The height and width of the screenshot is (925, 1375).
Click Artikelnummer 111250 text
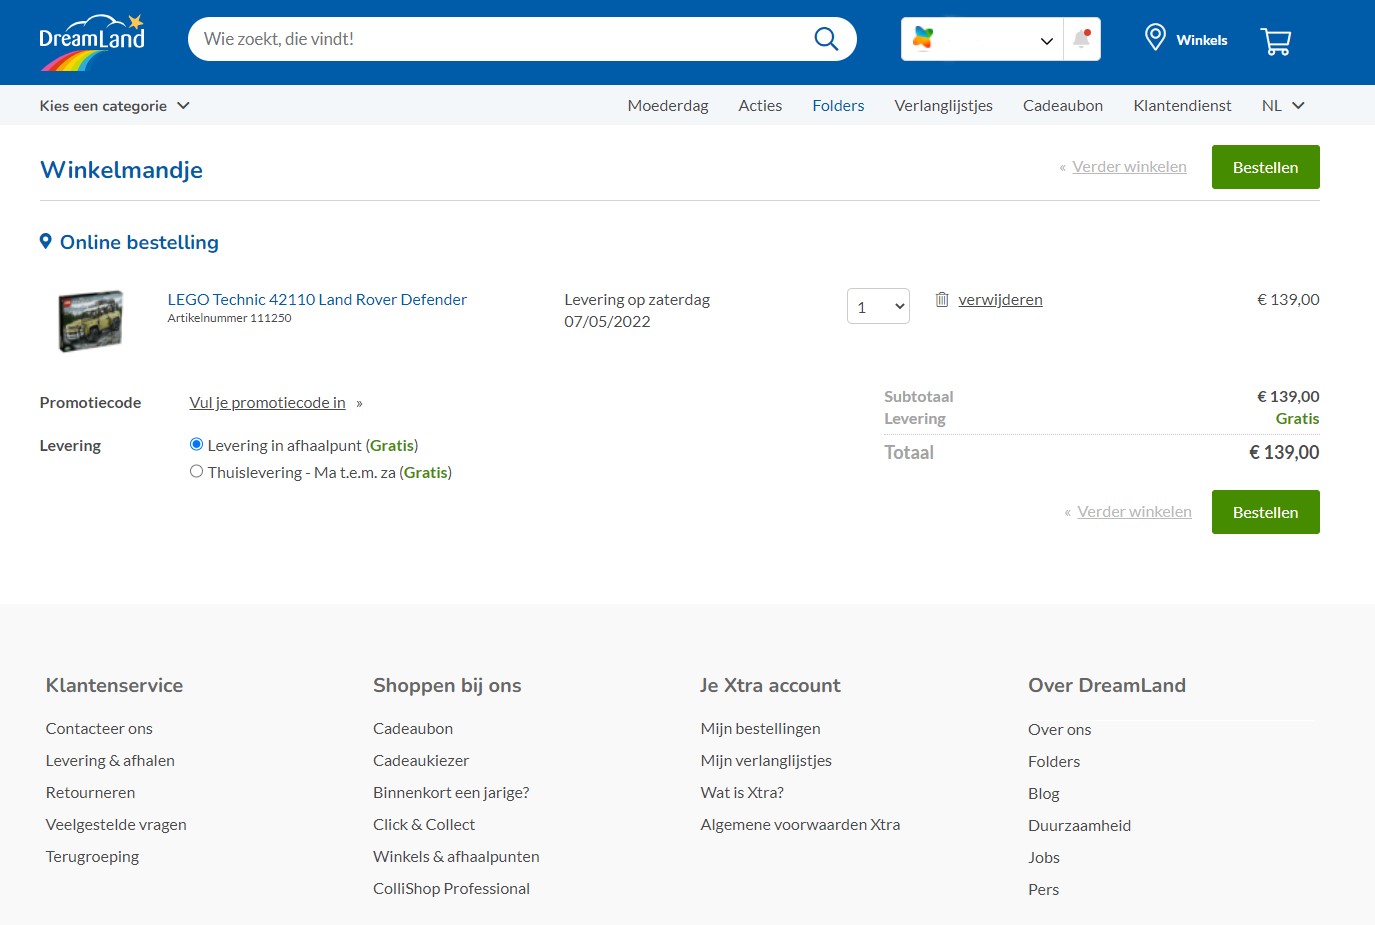point(229,318)
